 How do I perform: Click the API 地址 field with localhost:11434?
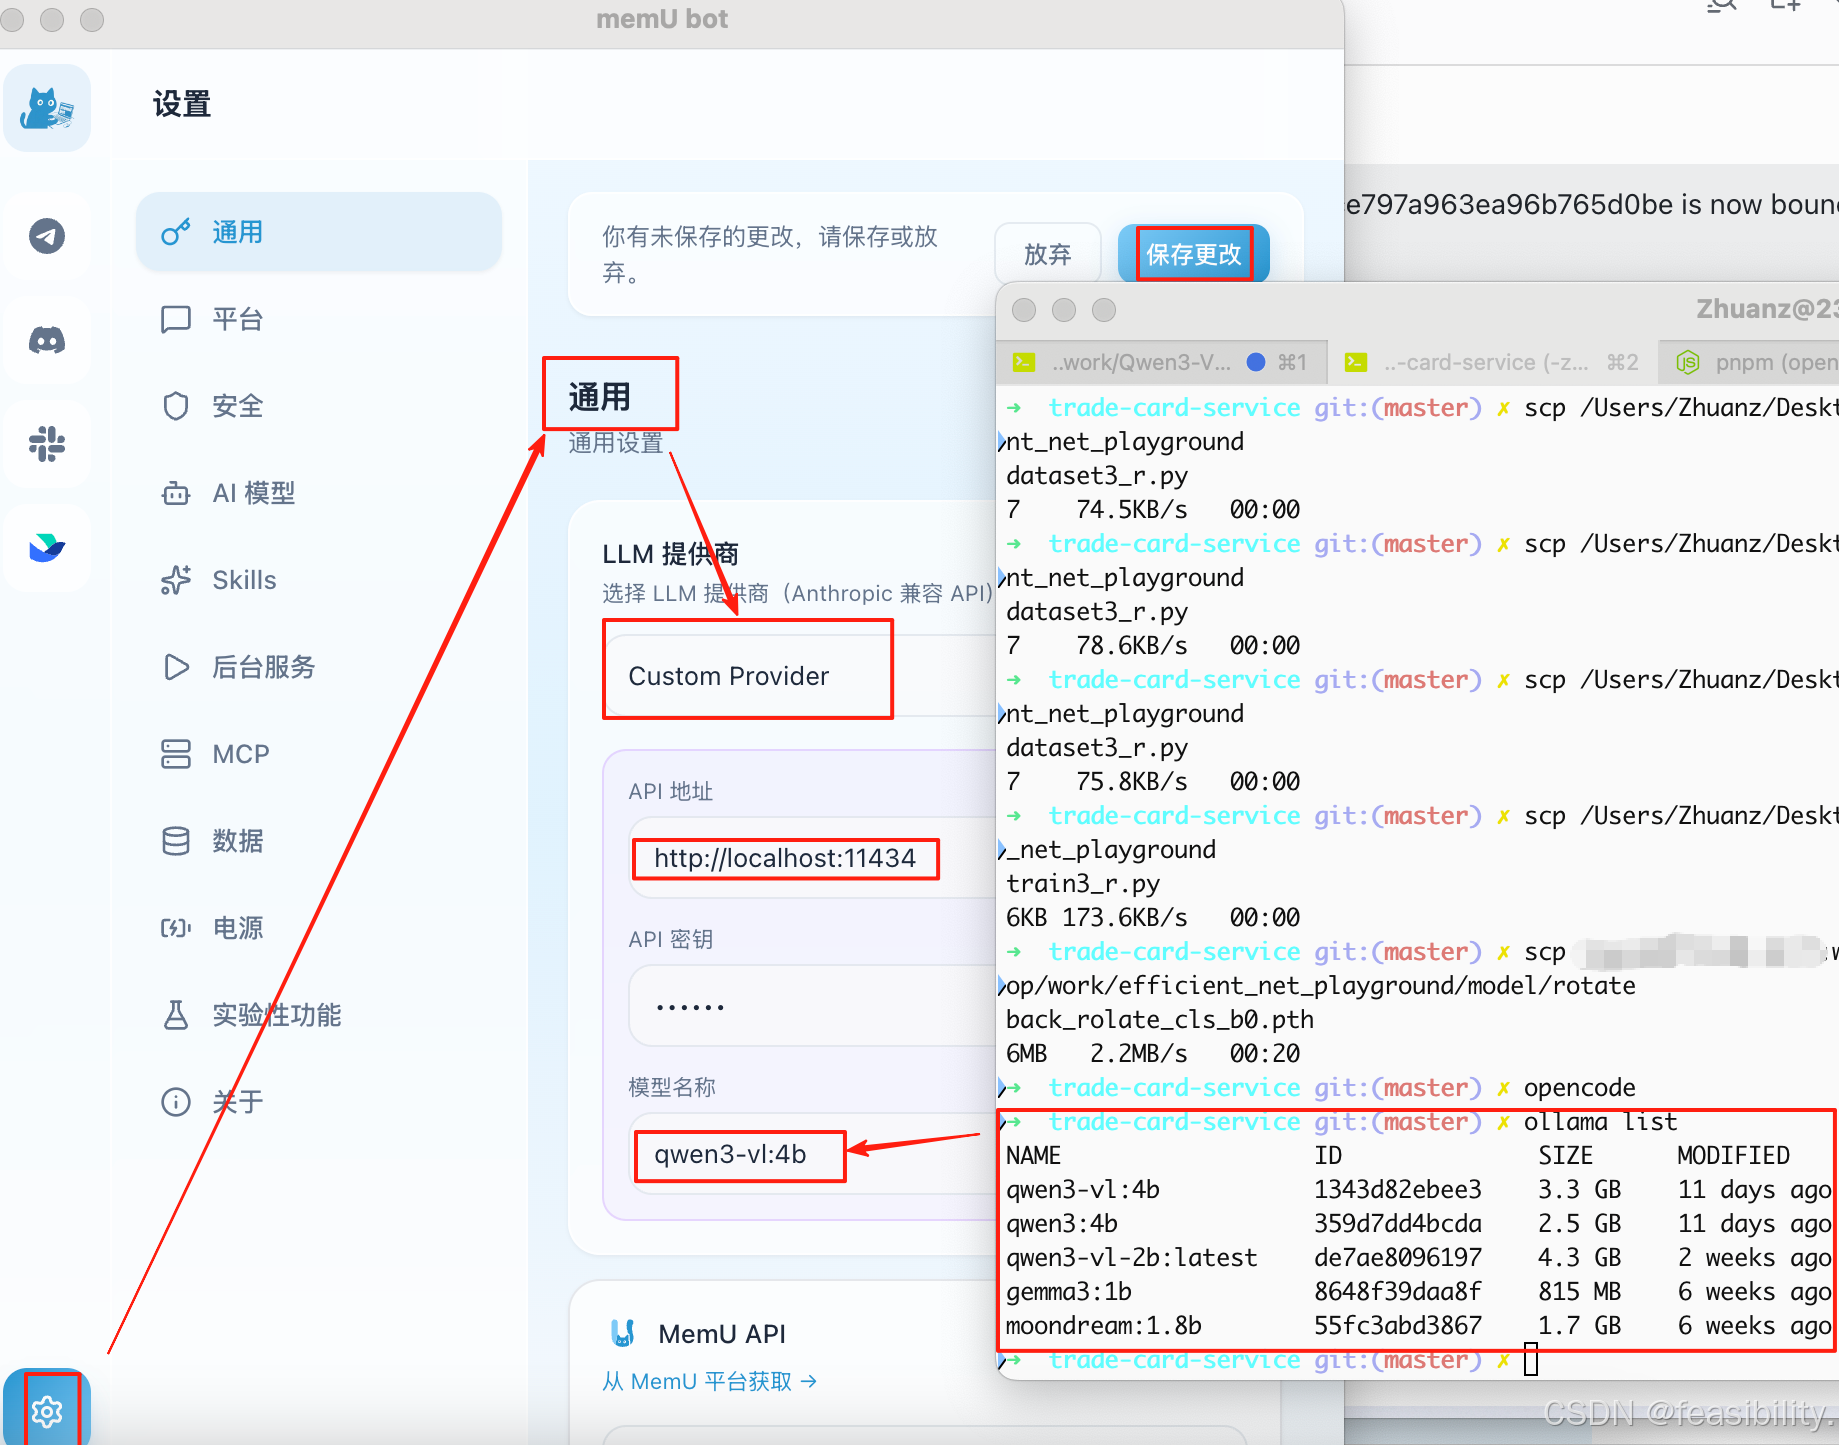(x=812, y=858)
